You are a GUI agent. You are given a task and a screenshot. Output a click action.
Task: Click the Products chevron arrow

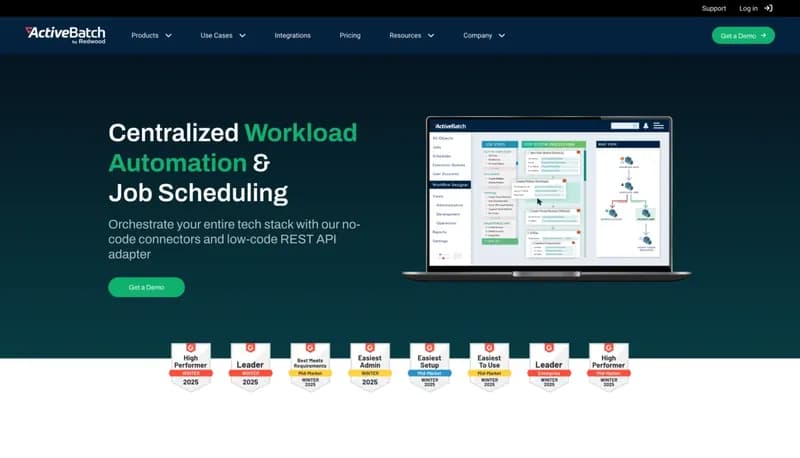point(168,36)
